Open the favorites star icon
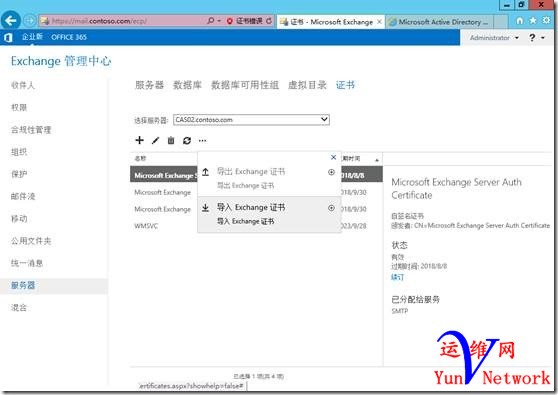Viewport: 558px width, 395px height. tap(533, 21)
